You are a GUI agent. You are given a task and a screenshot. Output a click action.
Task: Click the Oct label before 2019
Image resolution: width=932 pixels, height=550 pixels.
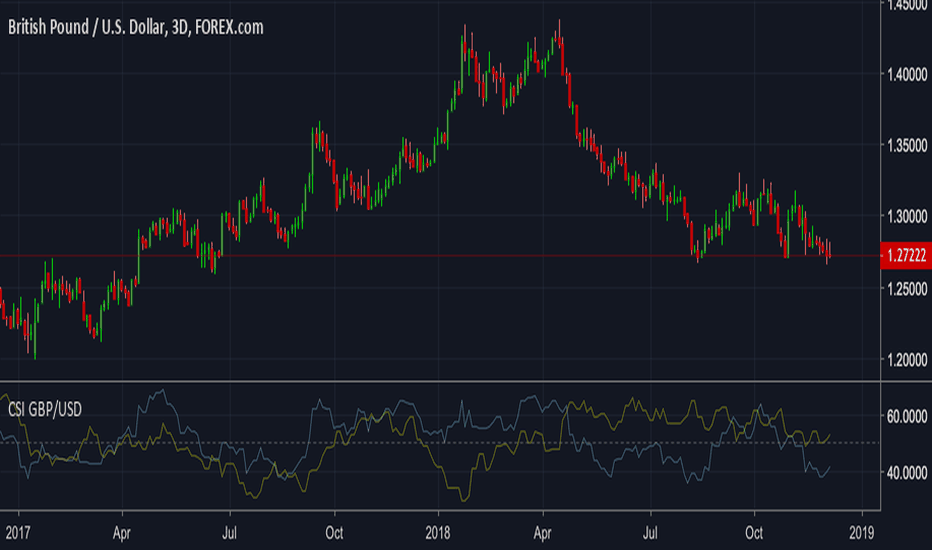tap(754, 533)
